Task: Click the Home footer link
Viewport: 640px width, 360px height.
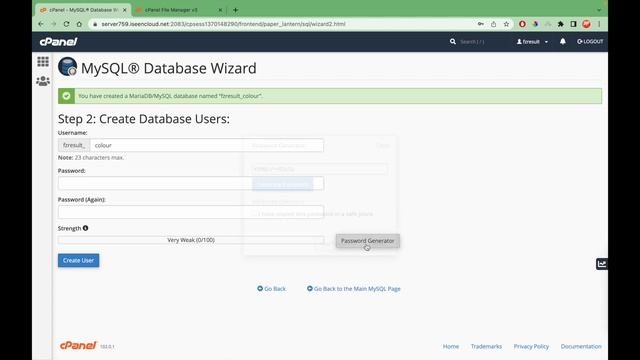Action: [451, 346]
